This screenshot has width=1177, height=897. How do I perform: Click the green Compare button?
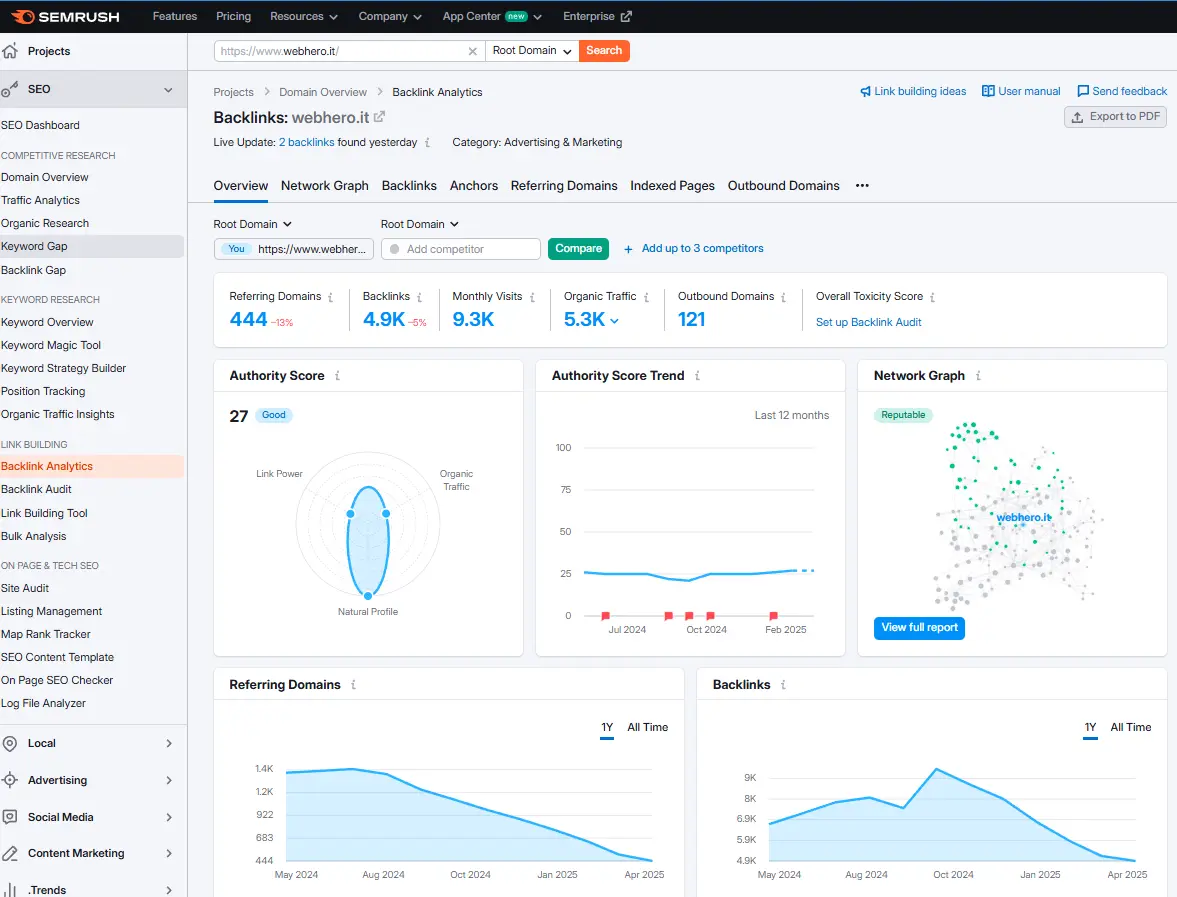[x=578, y=248]
